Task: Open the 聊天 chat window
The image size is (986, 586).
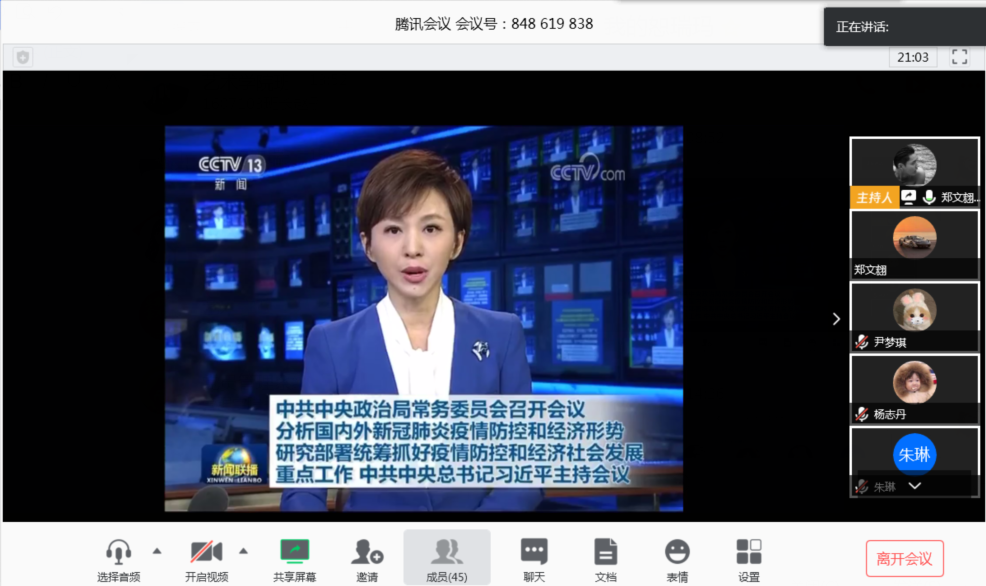Action: pos(534,551)
